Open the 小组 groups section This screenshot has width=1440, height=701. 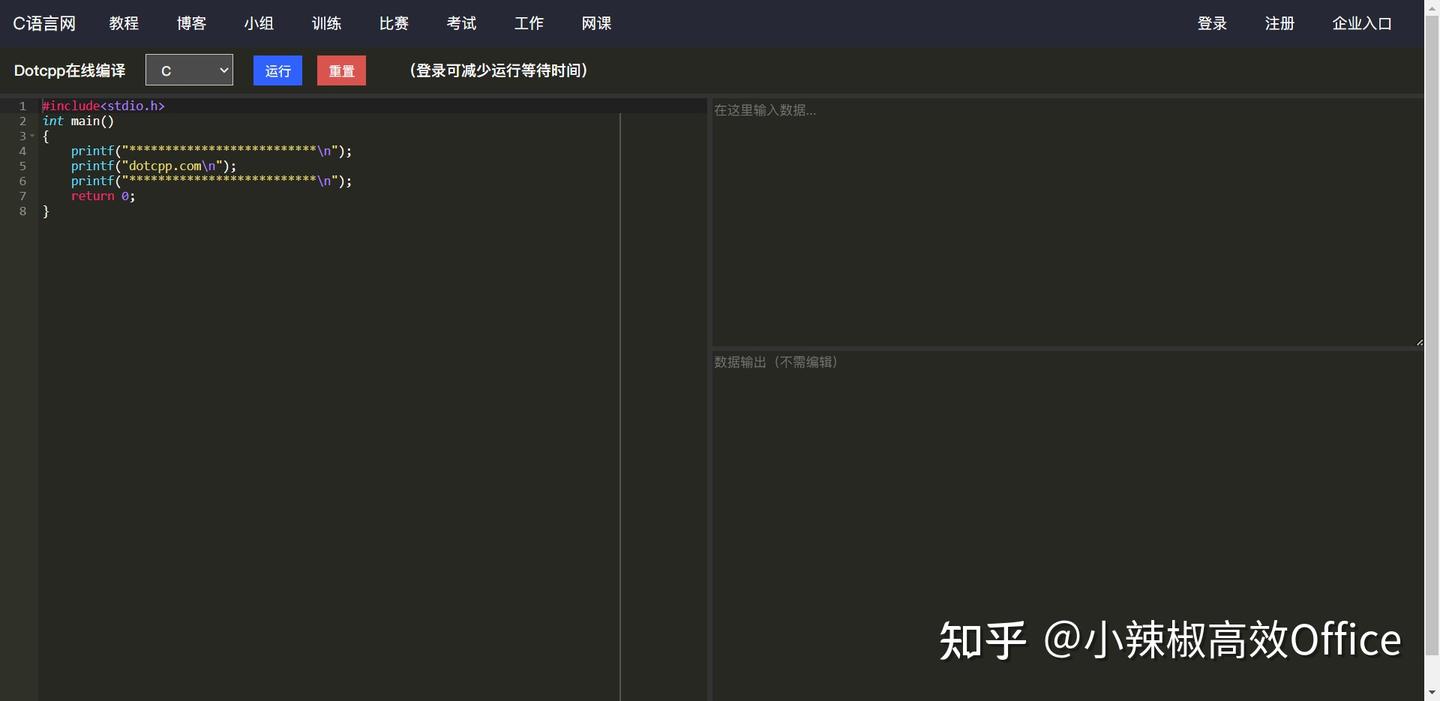point(258,23)
